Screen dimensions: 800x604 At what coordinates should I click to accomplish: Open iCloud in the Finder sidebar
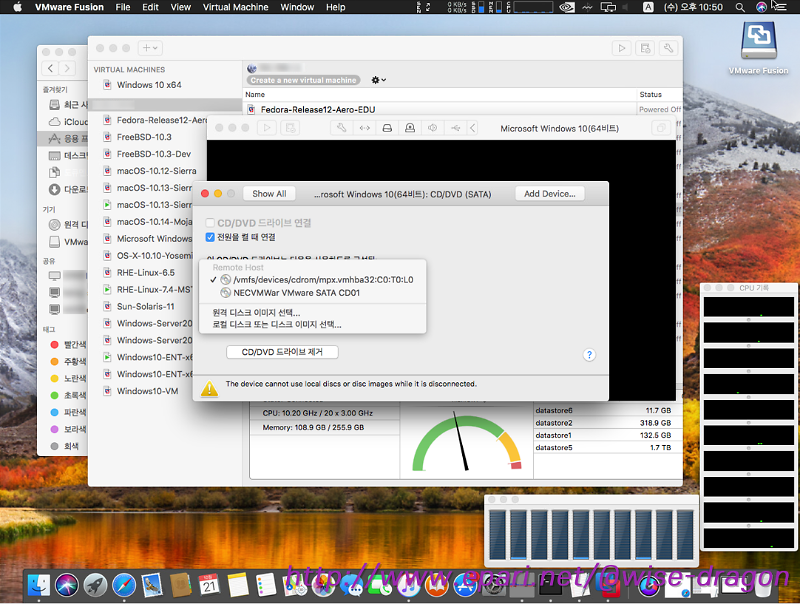pos(68,121)
